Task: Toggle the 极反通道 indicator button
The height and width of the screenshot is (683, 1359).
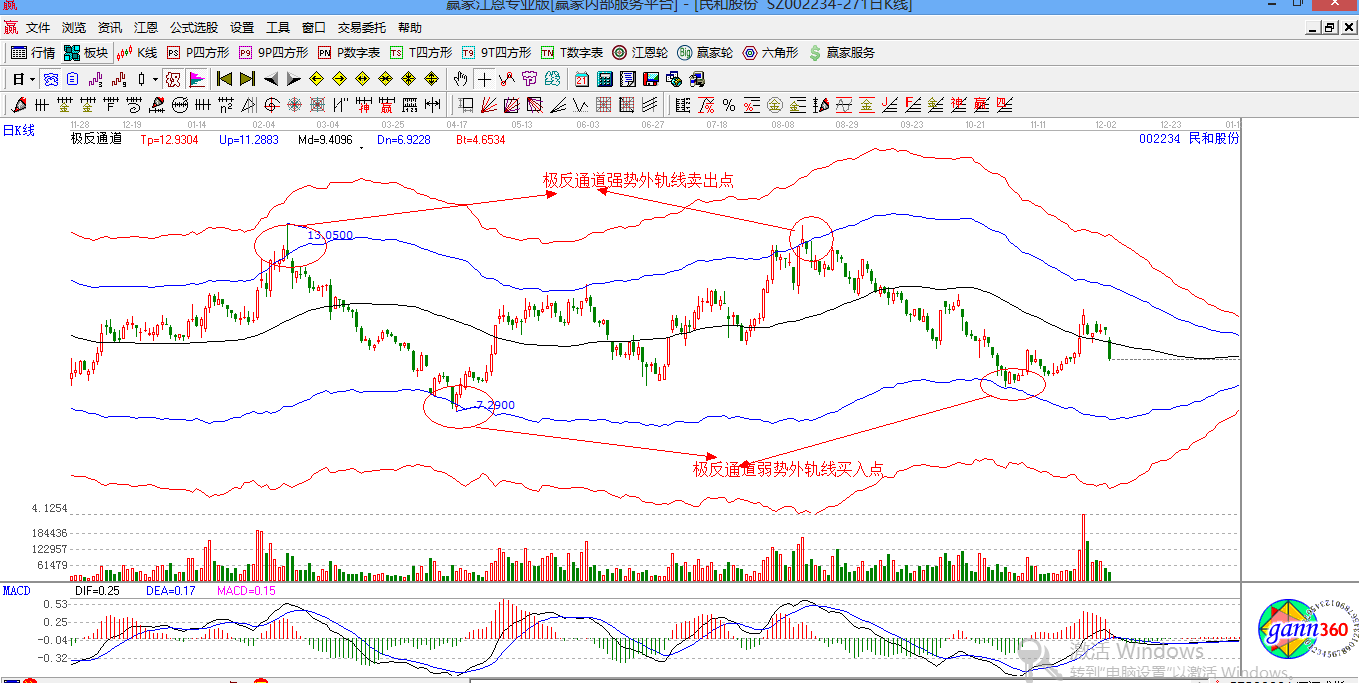Action: click(173, 79)
